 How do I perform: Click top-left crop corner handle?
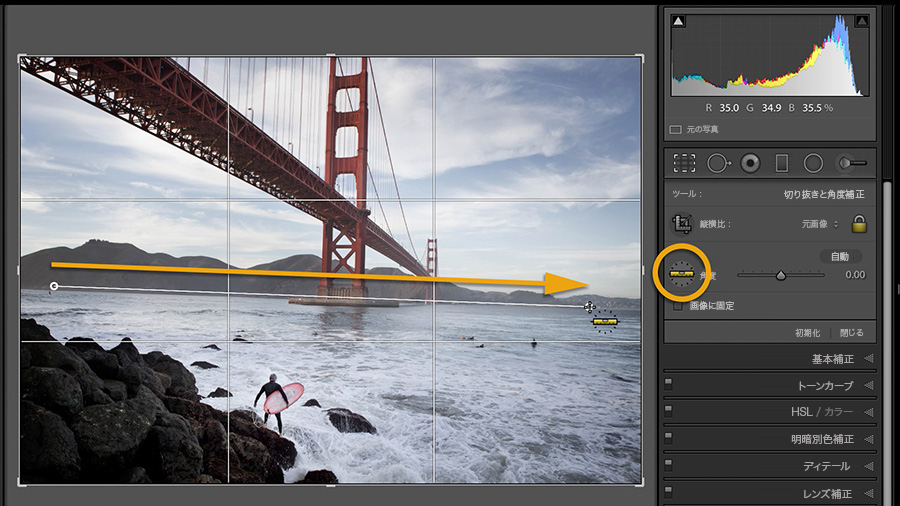[21, 57]
